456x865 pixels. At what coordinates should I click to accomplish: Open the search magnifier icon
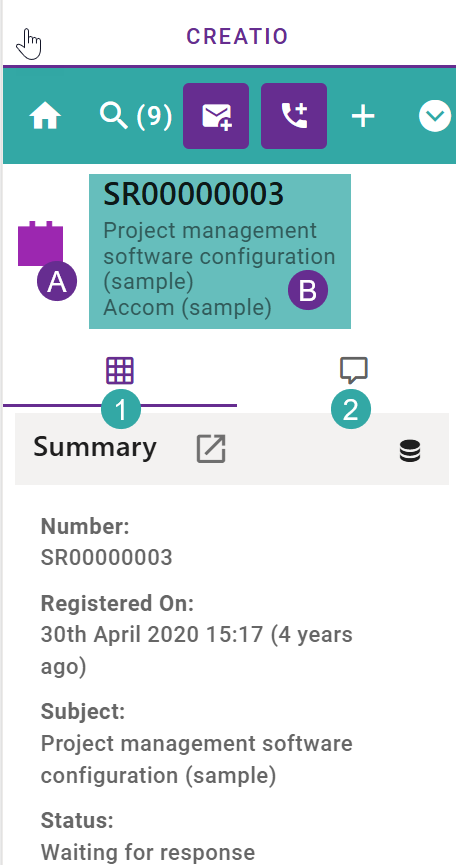click(114, 116)
